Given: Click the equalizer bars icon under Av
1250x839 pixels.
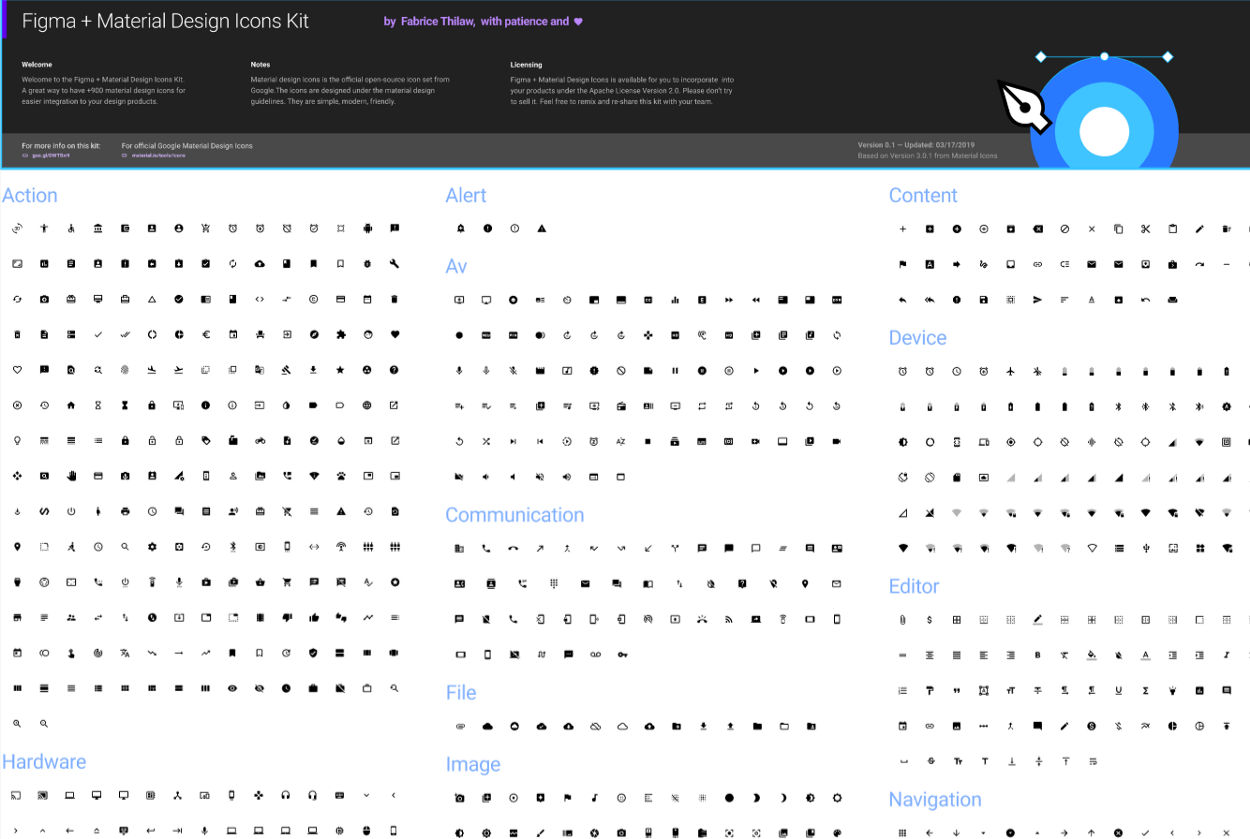Looking at the screenshot, I should [x=675, y=300].
